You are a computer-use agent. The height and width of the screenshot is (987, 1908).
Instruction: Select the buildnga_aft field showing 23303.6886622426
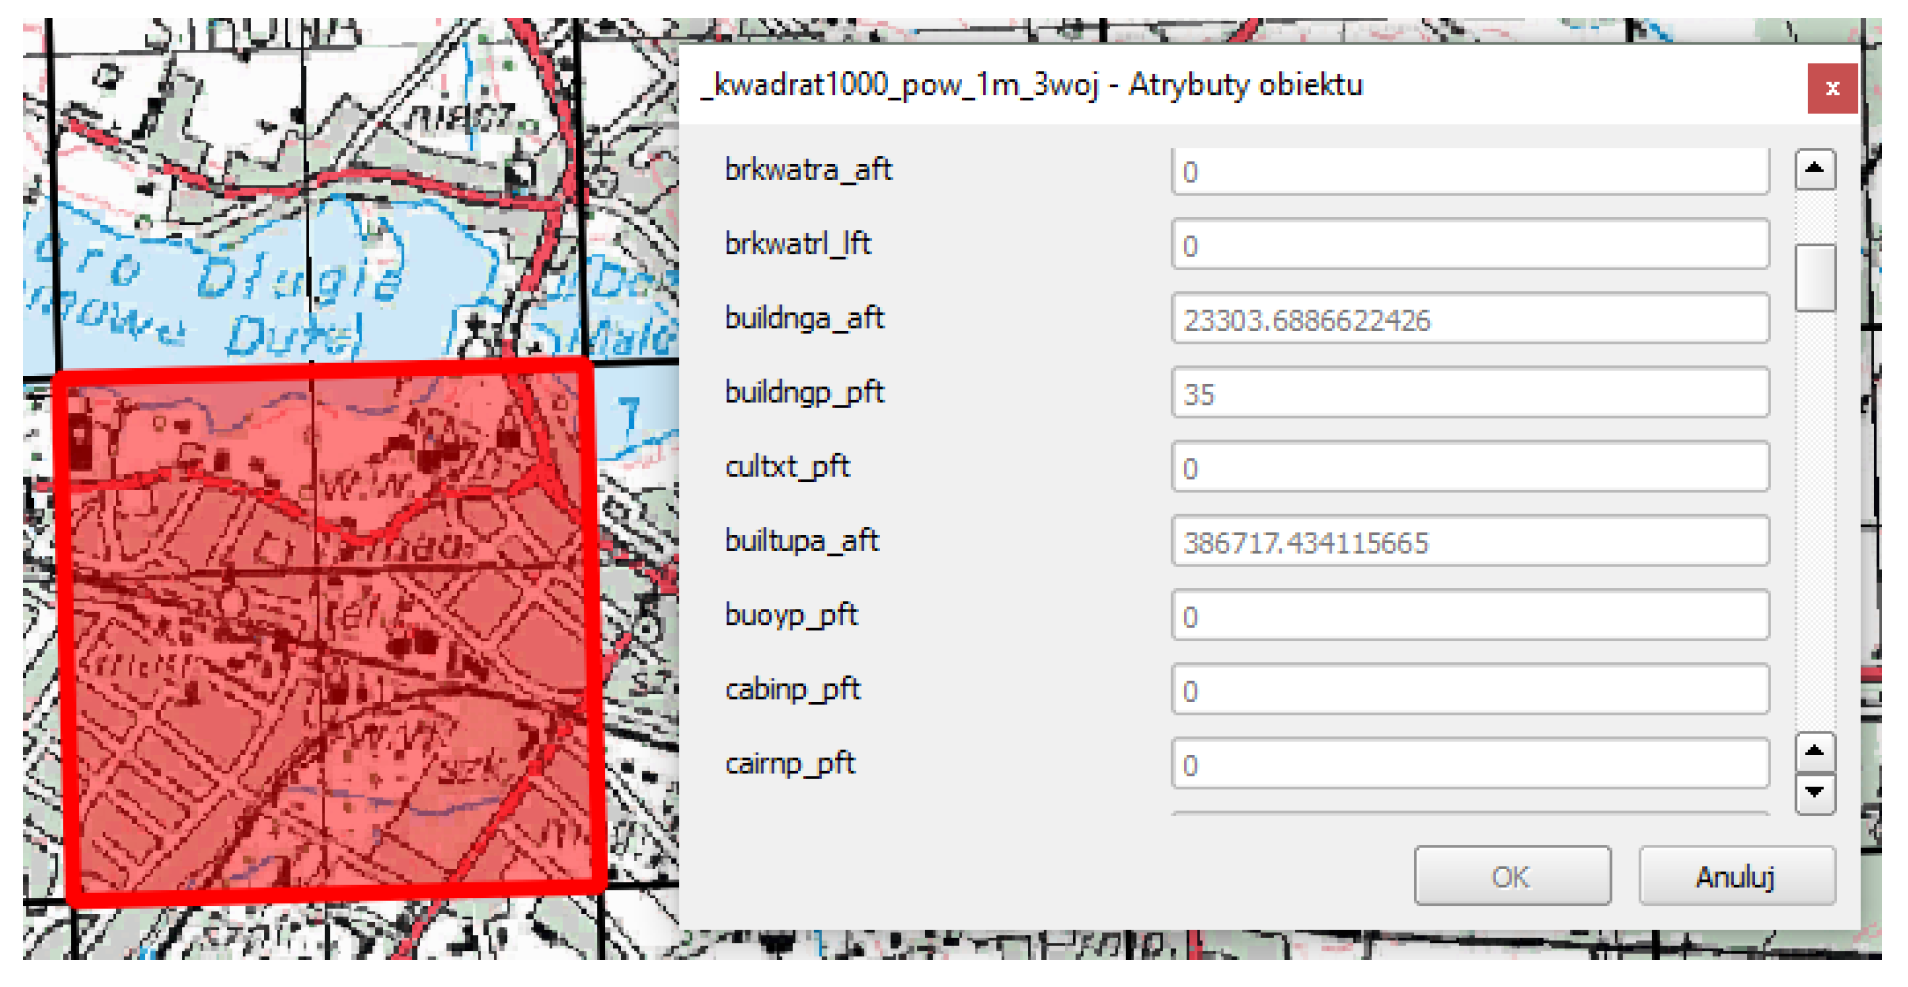tap(1468, 320)
